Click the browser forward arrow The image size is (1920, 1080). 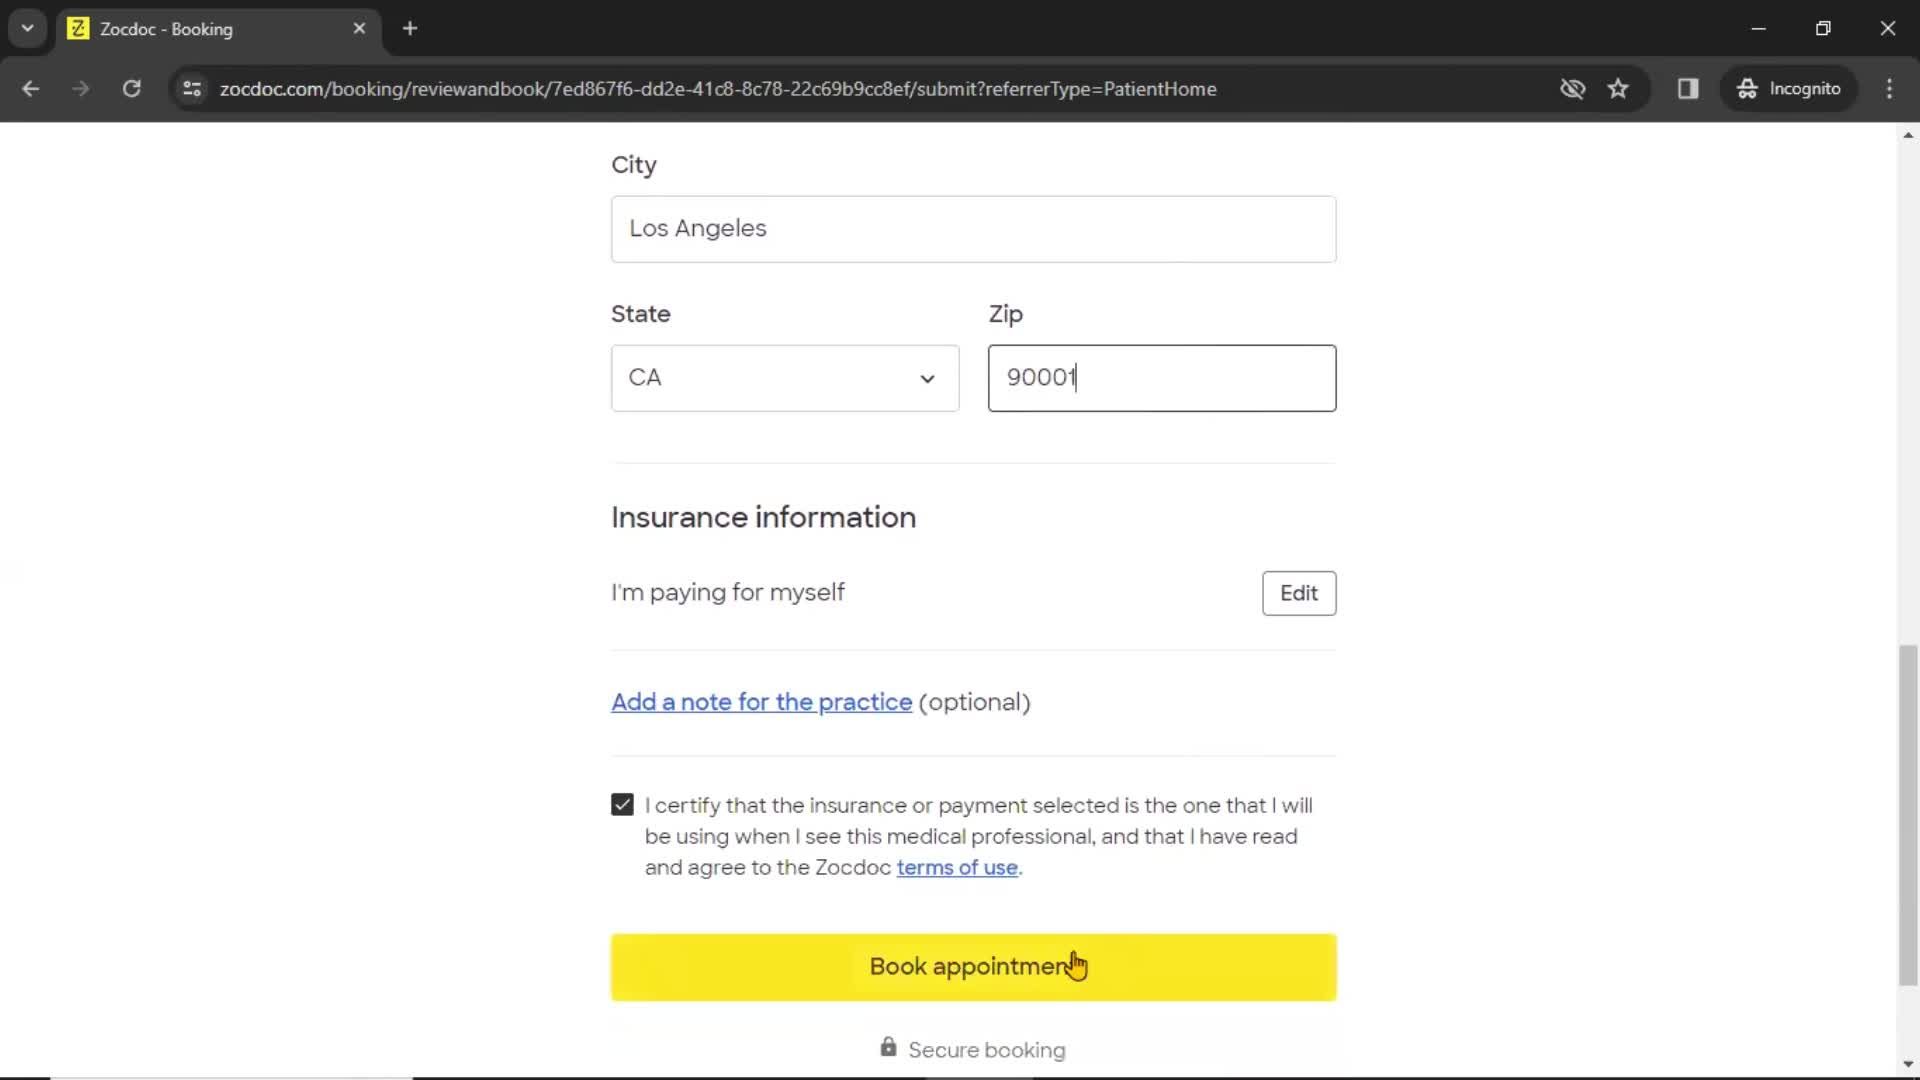click(80, 88)
